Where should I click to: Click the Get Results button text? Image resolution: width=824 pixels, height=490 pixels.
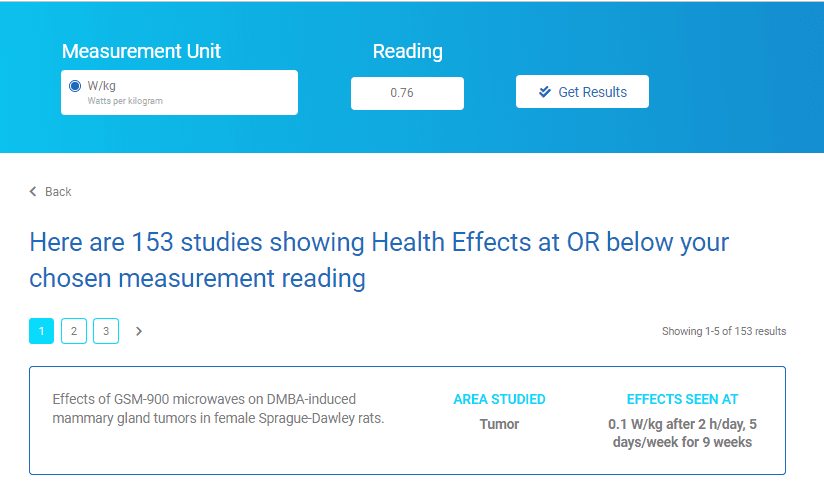point(592,92)
